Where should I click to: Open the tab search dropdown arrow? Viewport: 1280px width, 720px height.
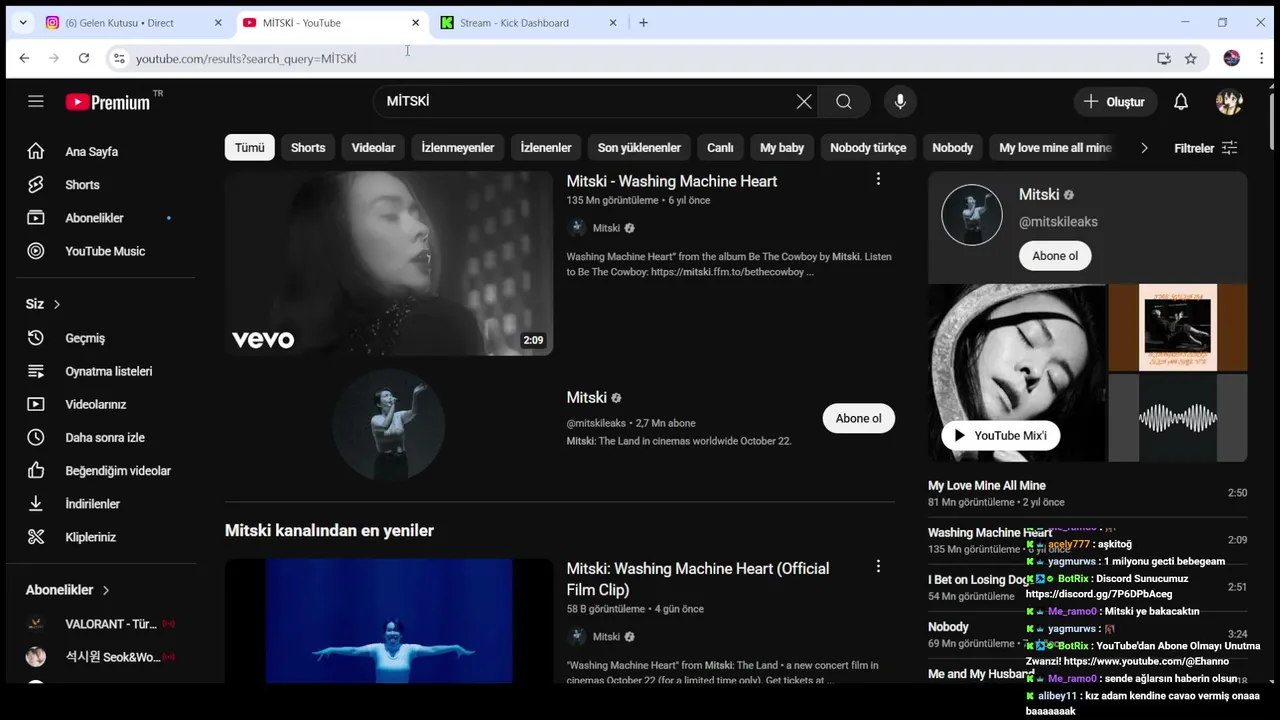click(x=23, y=23)
